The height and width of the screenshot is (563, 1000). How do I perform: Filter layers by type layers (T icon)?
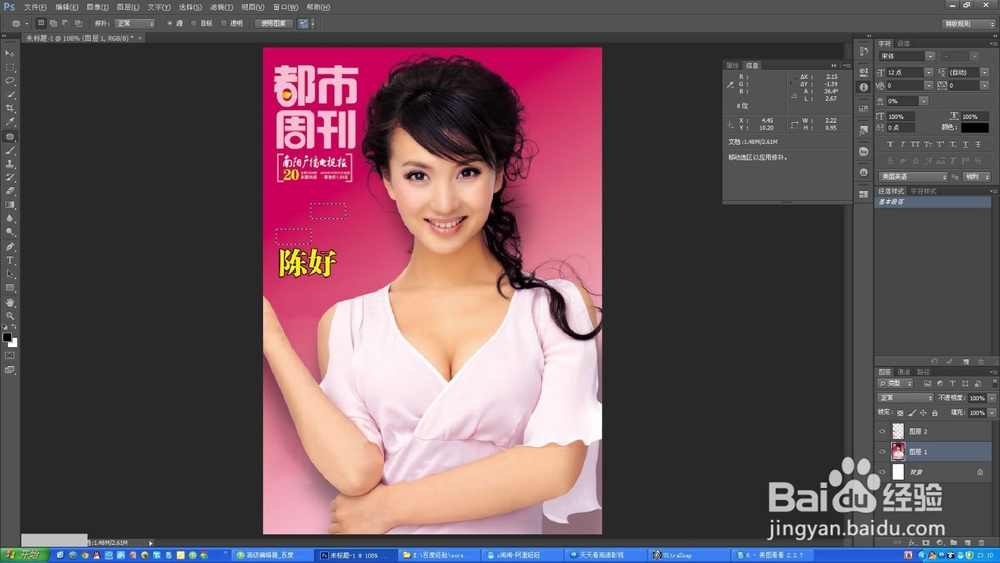tap(952, 383)
